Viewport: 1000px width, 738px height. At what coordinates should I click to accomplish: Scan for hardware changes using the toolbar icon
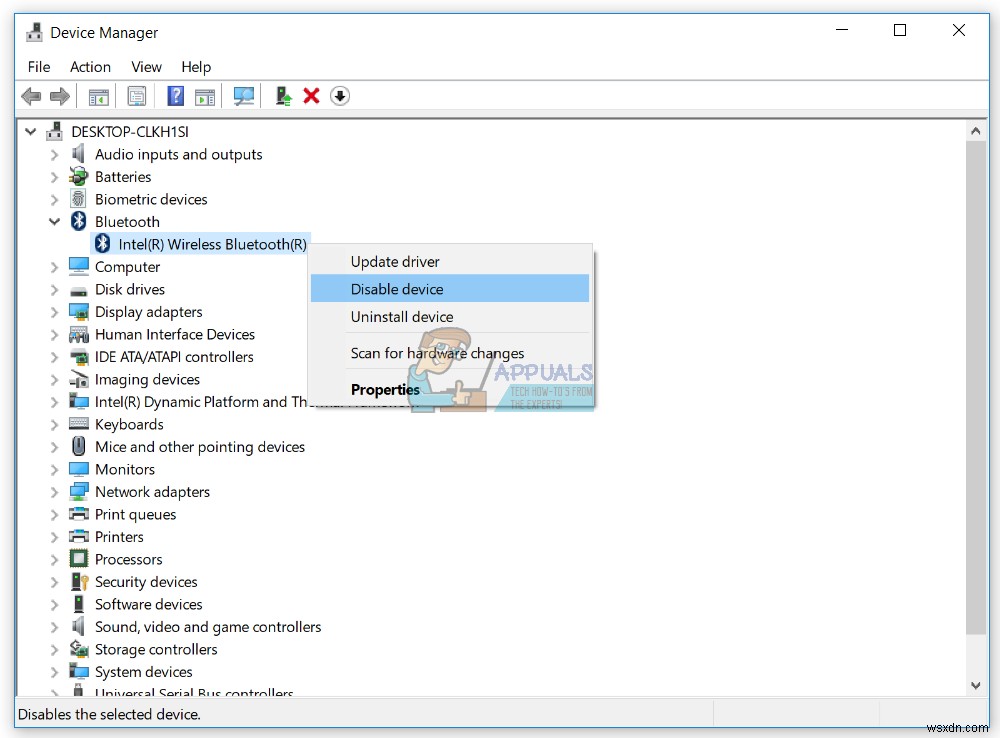(244, 95)
